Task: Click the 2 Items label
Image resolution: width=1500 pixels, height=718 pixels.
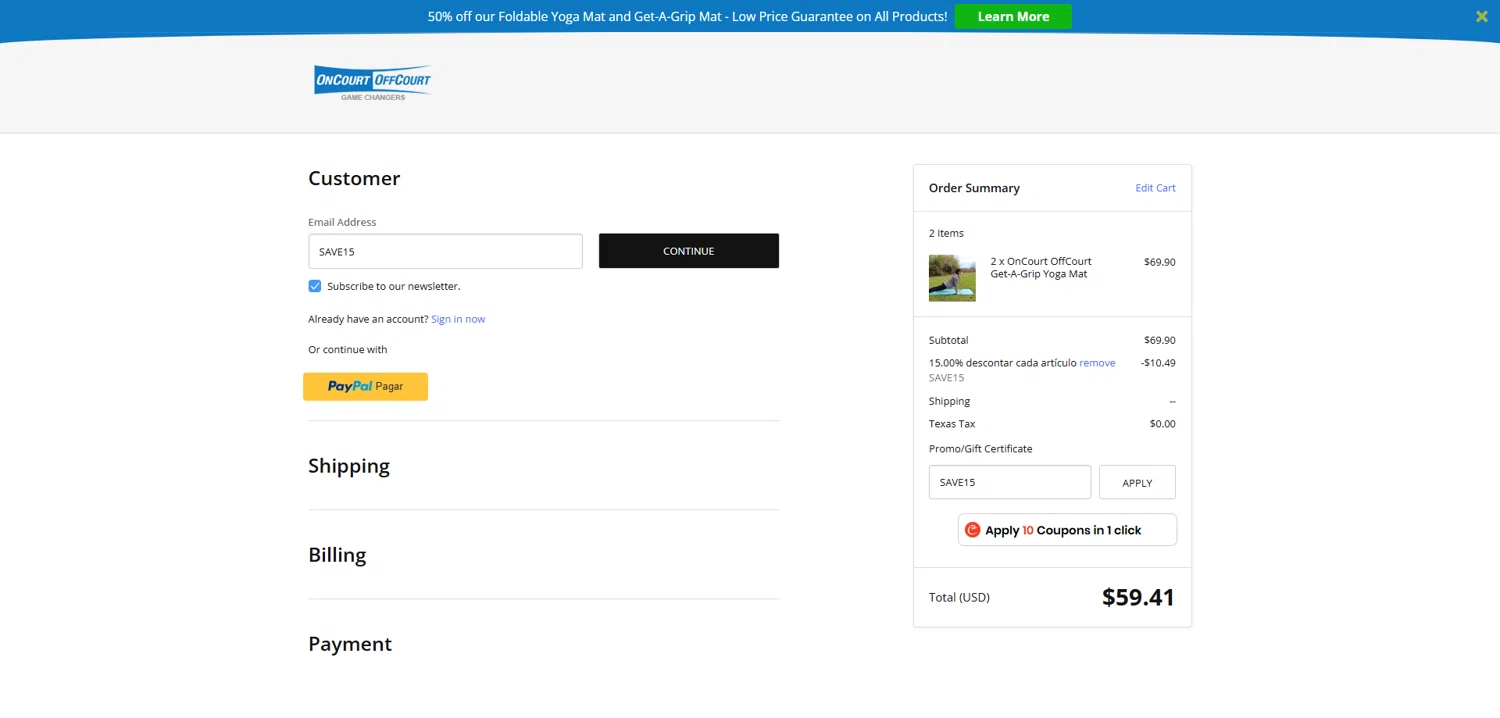Action: click(x=946, y=233)
